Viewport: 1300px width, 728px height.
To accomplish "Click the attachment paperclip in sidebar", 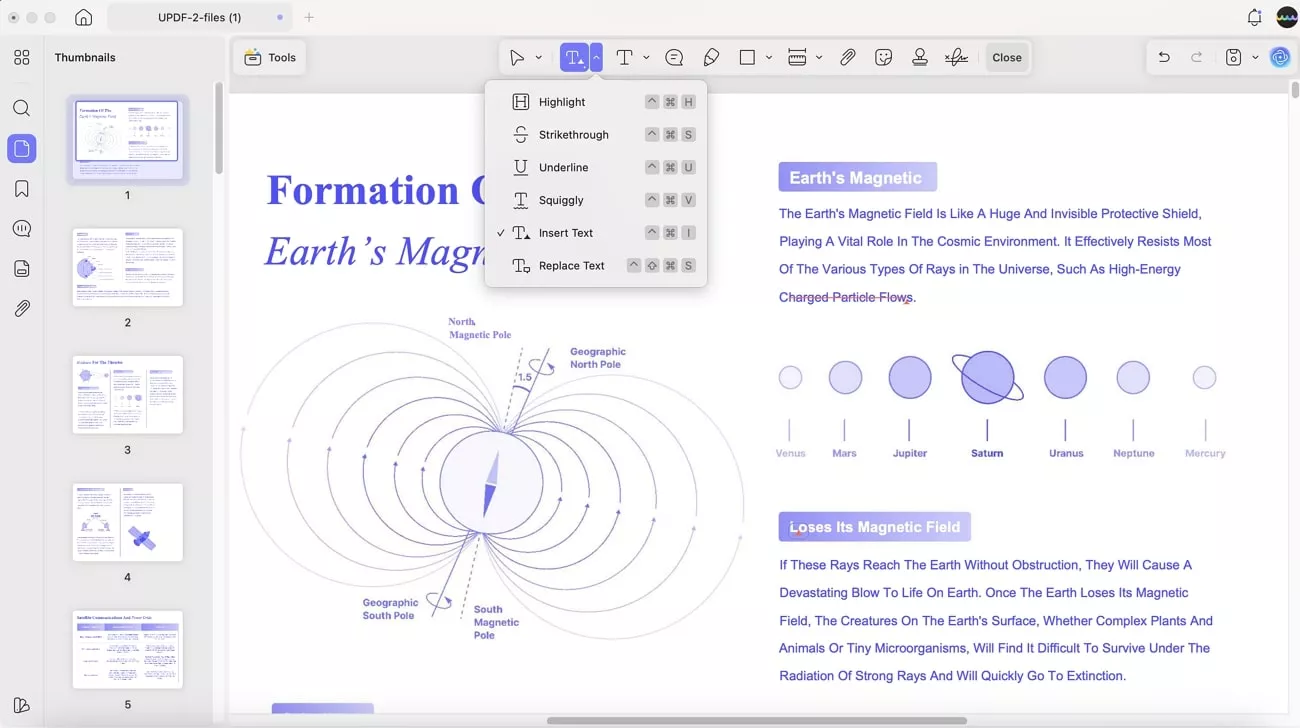I will 21,309.
